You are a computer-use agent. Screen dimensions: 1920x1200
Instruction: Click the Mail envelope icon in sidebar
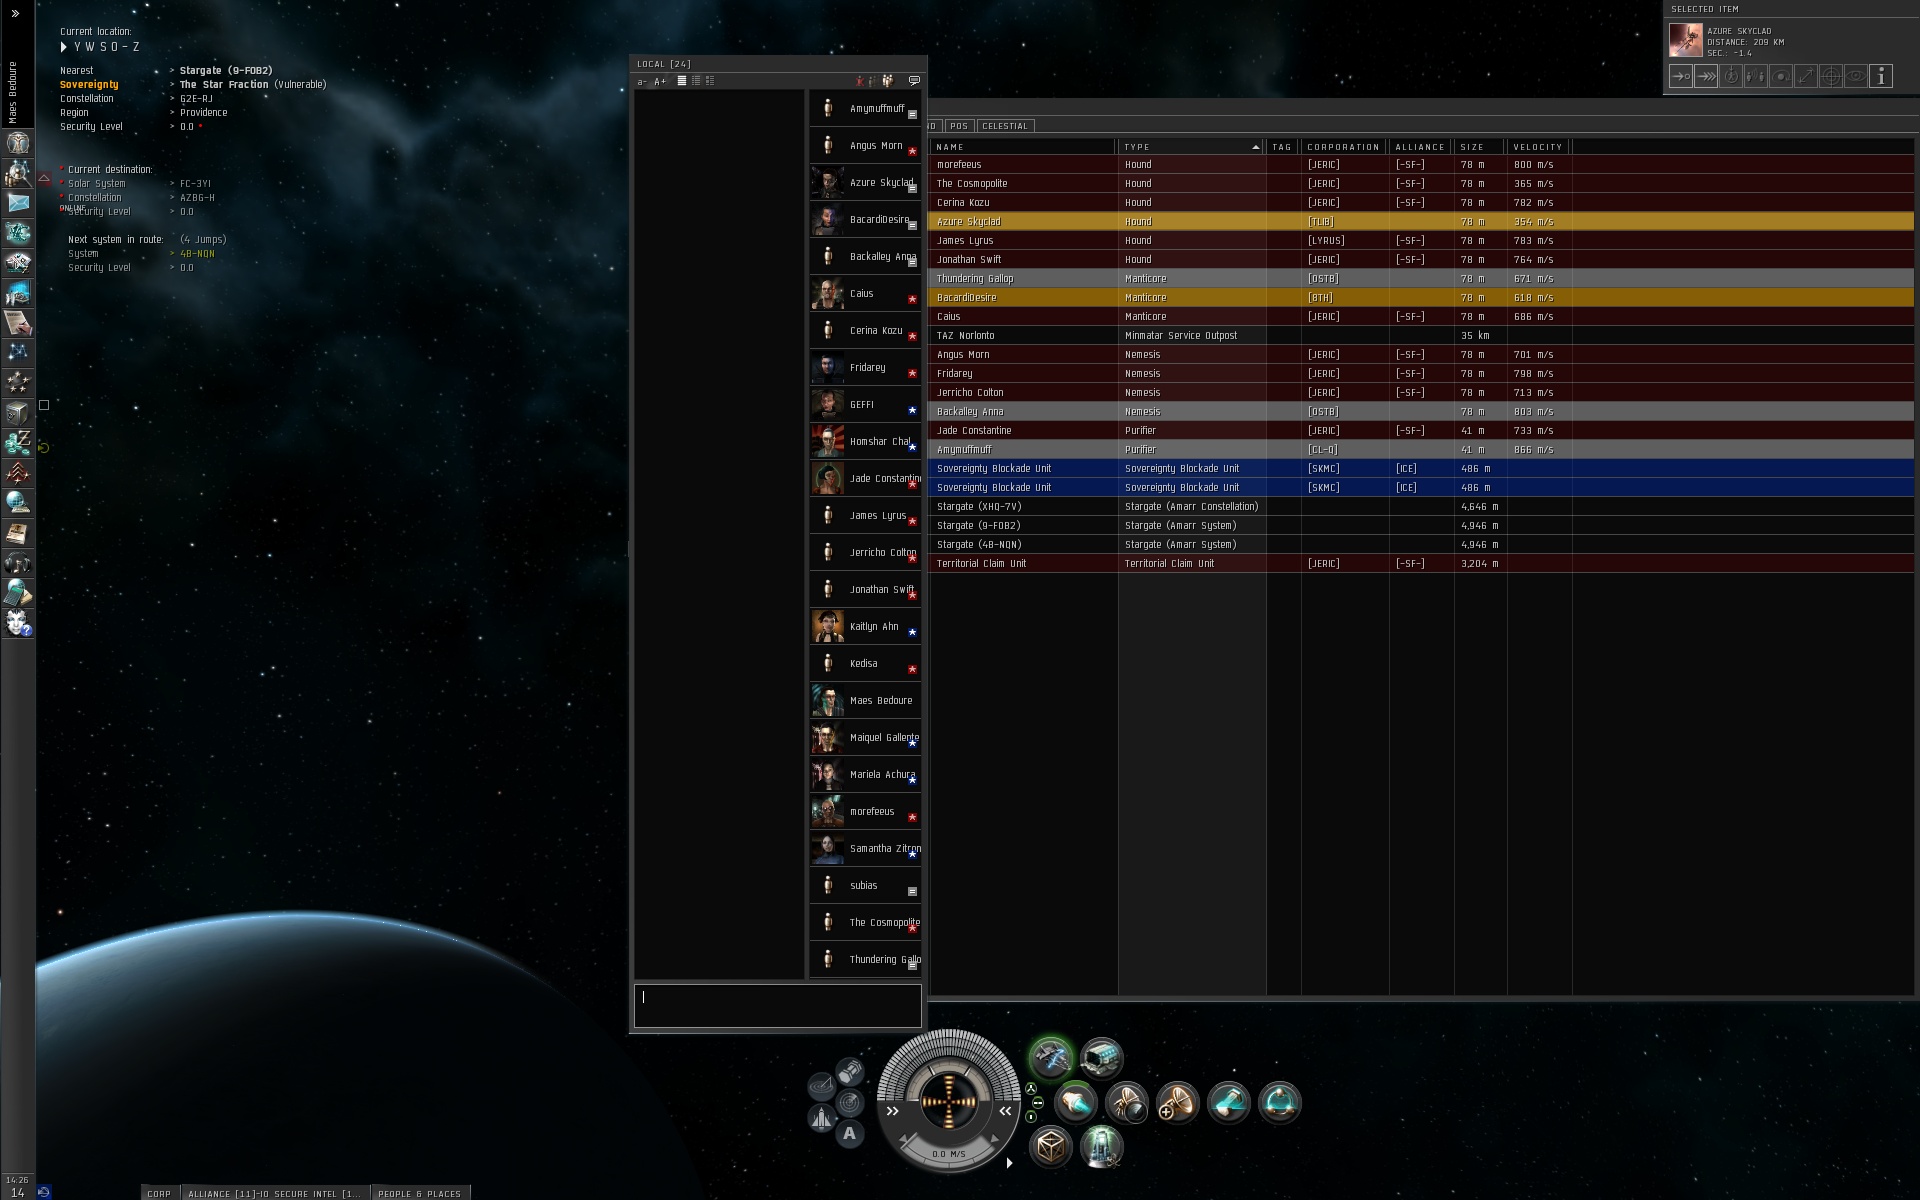(x=18, y=202)
